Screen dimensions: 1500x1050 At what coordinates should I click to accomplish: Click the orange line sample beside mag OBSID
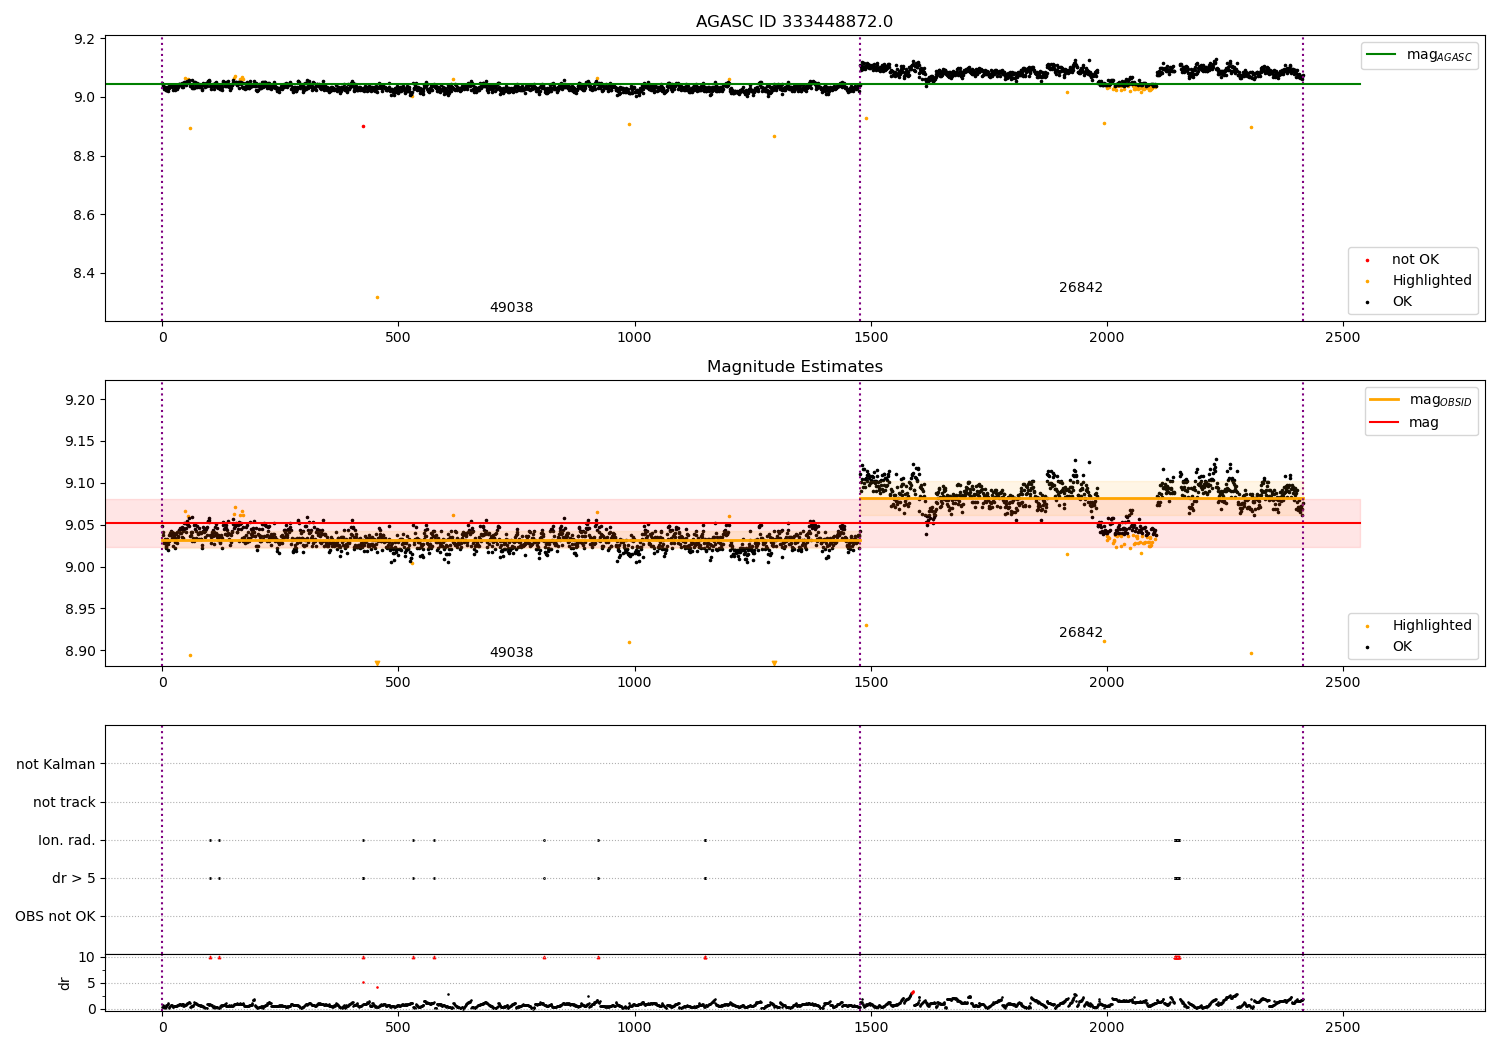click(x=1385, y=399)
